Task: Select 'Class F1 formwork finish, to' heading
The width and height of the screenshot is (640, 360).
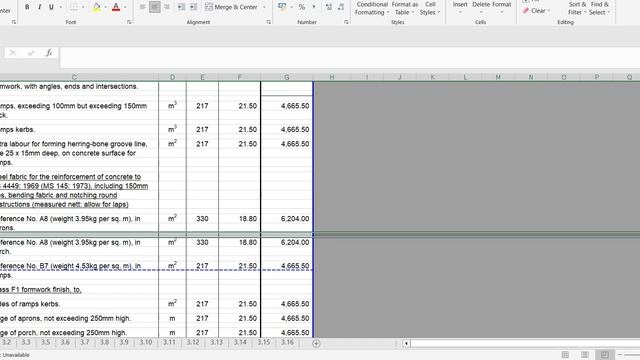Action: point(41,290)
